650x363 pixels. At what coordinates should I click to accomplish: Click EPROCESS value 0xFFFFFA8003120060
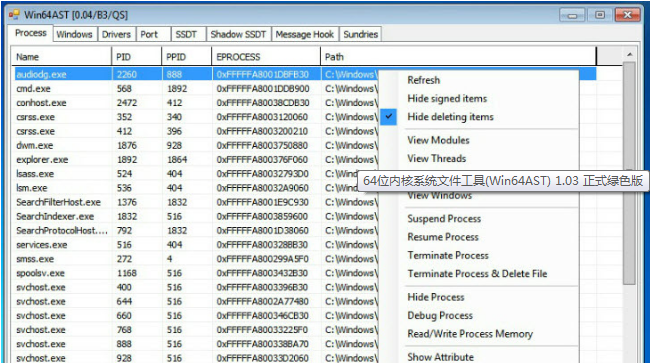pyautogui.click(x=262, y=117)
